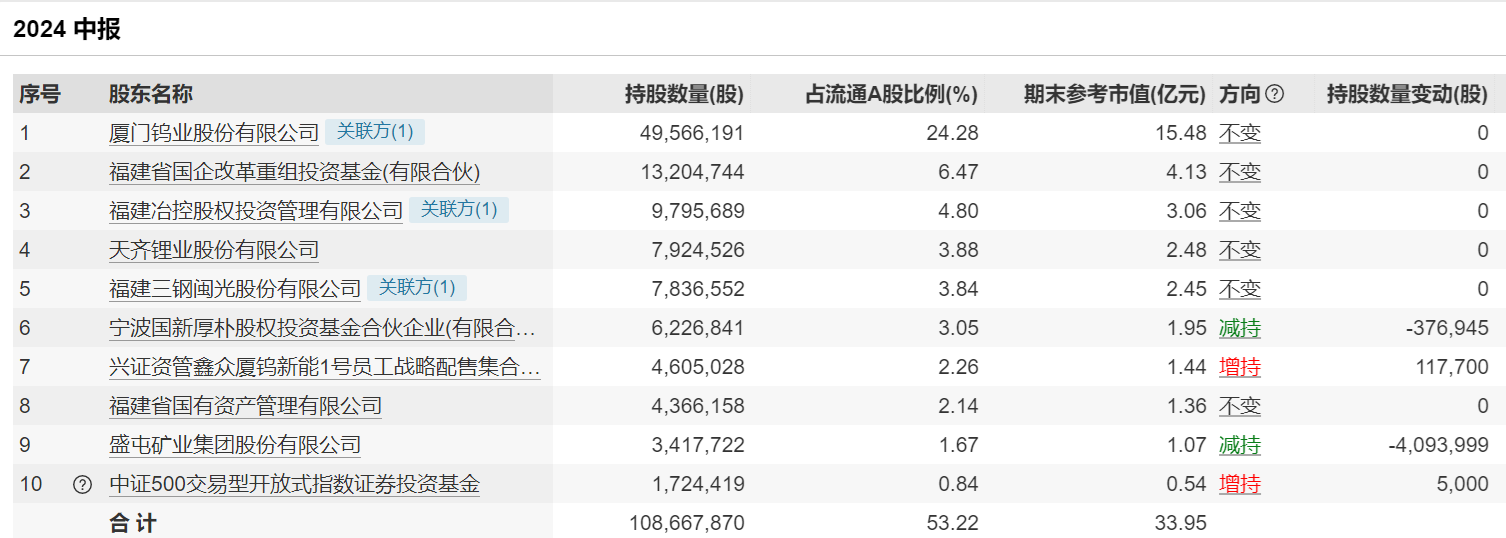Click the help icon beside 方向 header
Screen dimensions: 1506x538
pos(1274,95)
